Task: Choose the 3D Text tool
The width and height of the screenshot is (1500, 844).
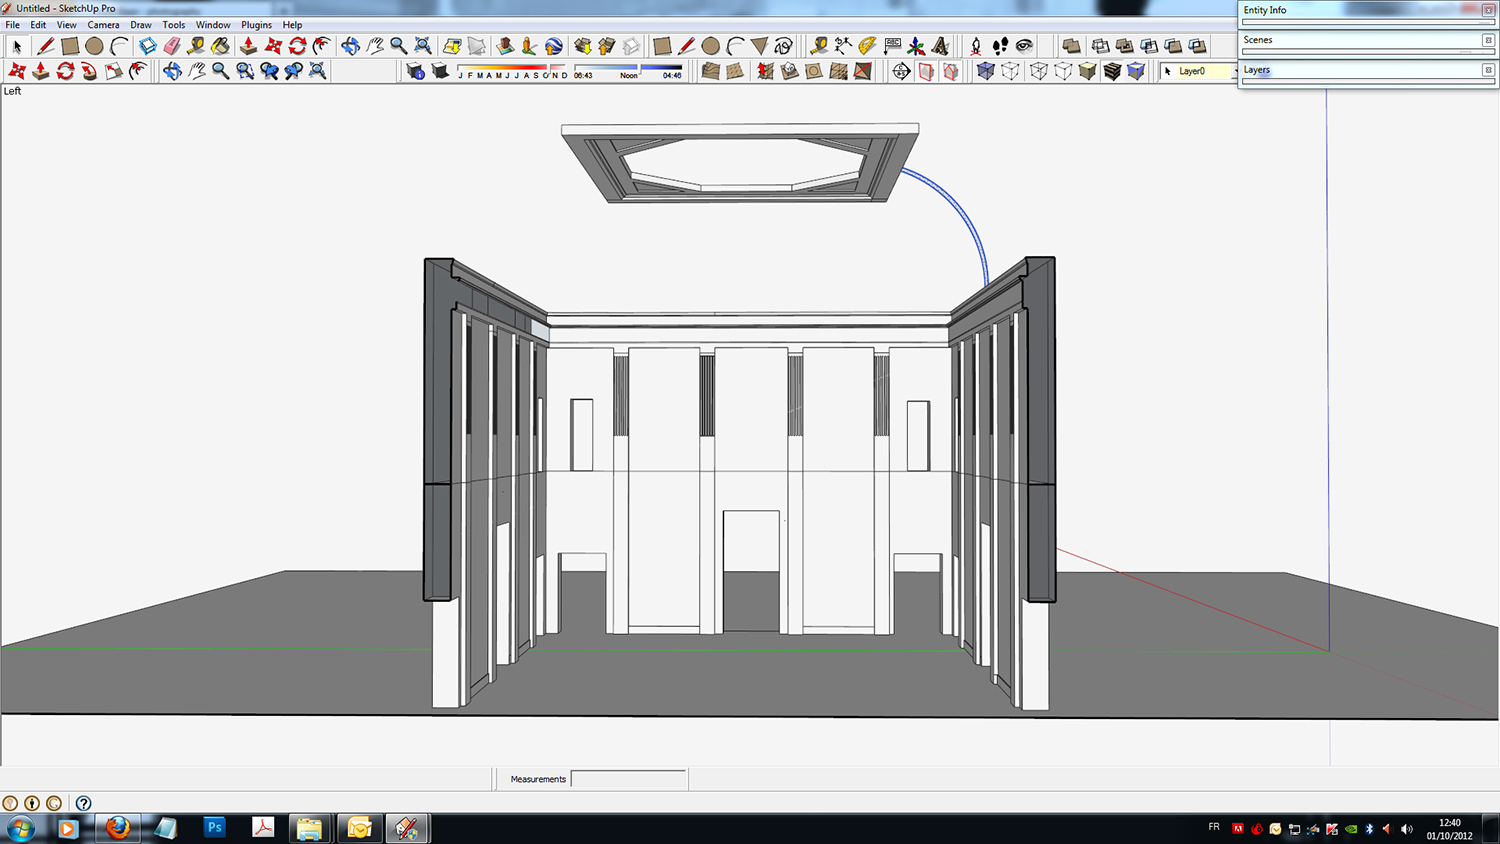Action: point(940,46)
